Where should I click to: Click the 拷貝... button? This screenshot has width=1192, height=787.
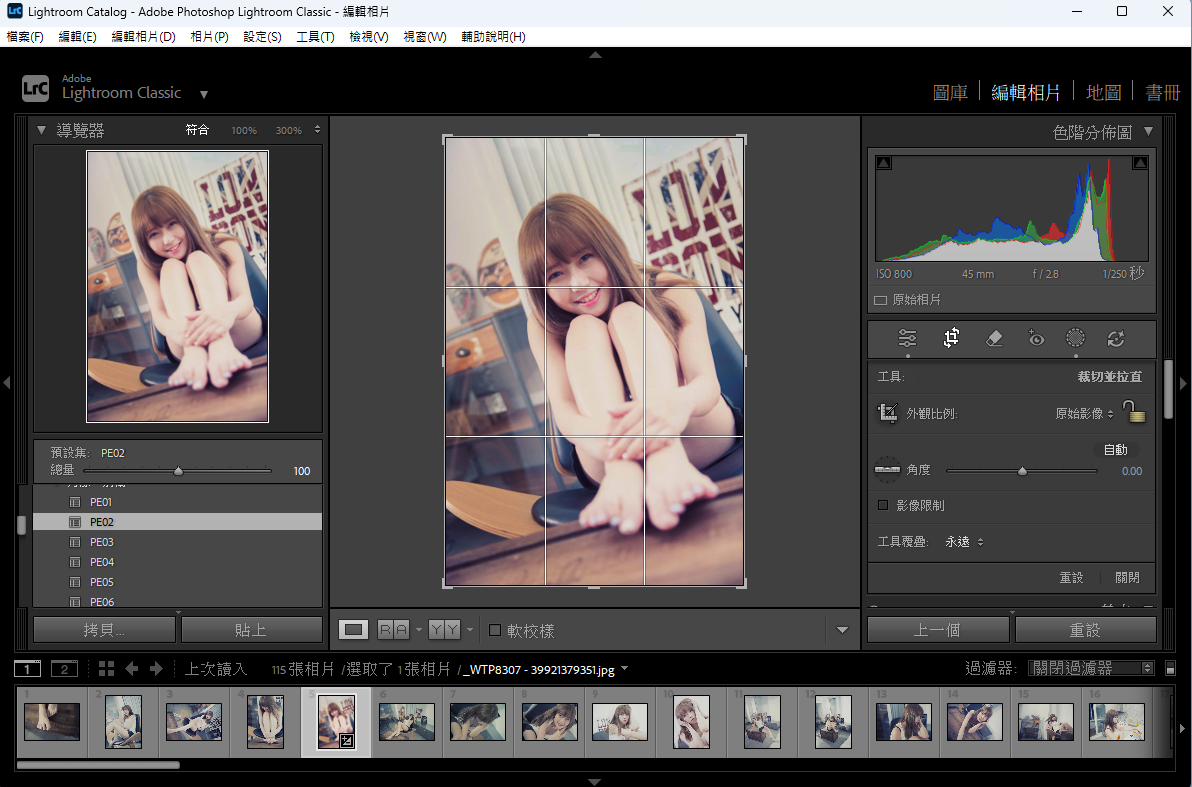(105, 630)
